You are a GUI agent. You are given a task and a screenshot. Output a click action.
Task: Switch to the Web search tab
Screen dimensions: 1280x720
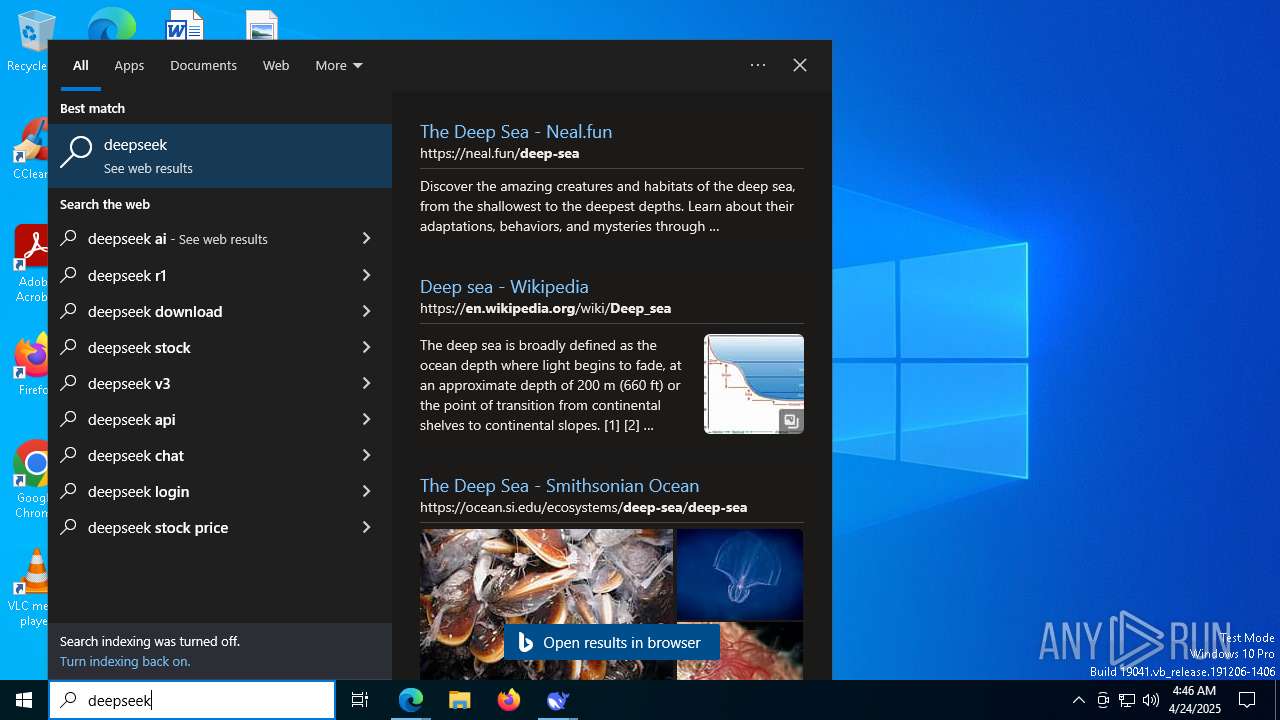click(x=276, y=65)
